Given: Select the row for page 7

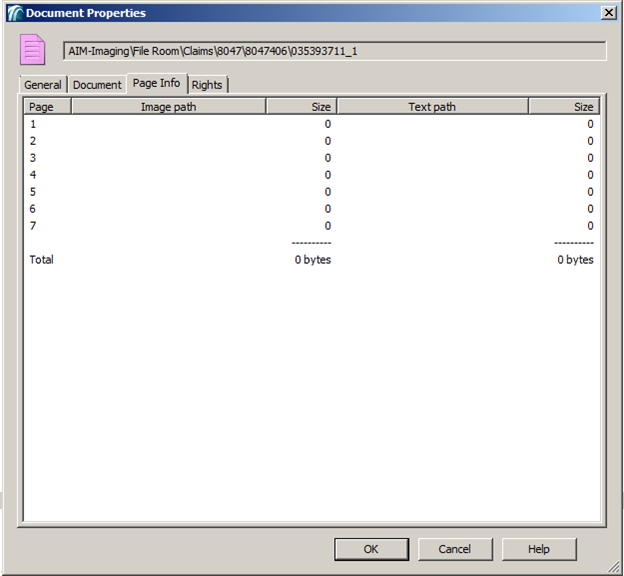Looking at the screenshot, I should [x=312, y=226].
